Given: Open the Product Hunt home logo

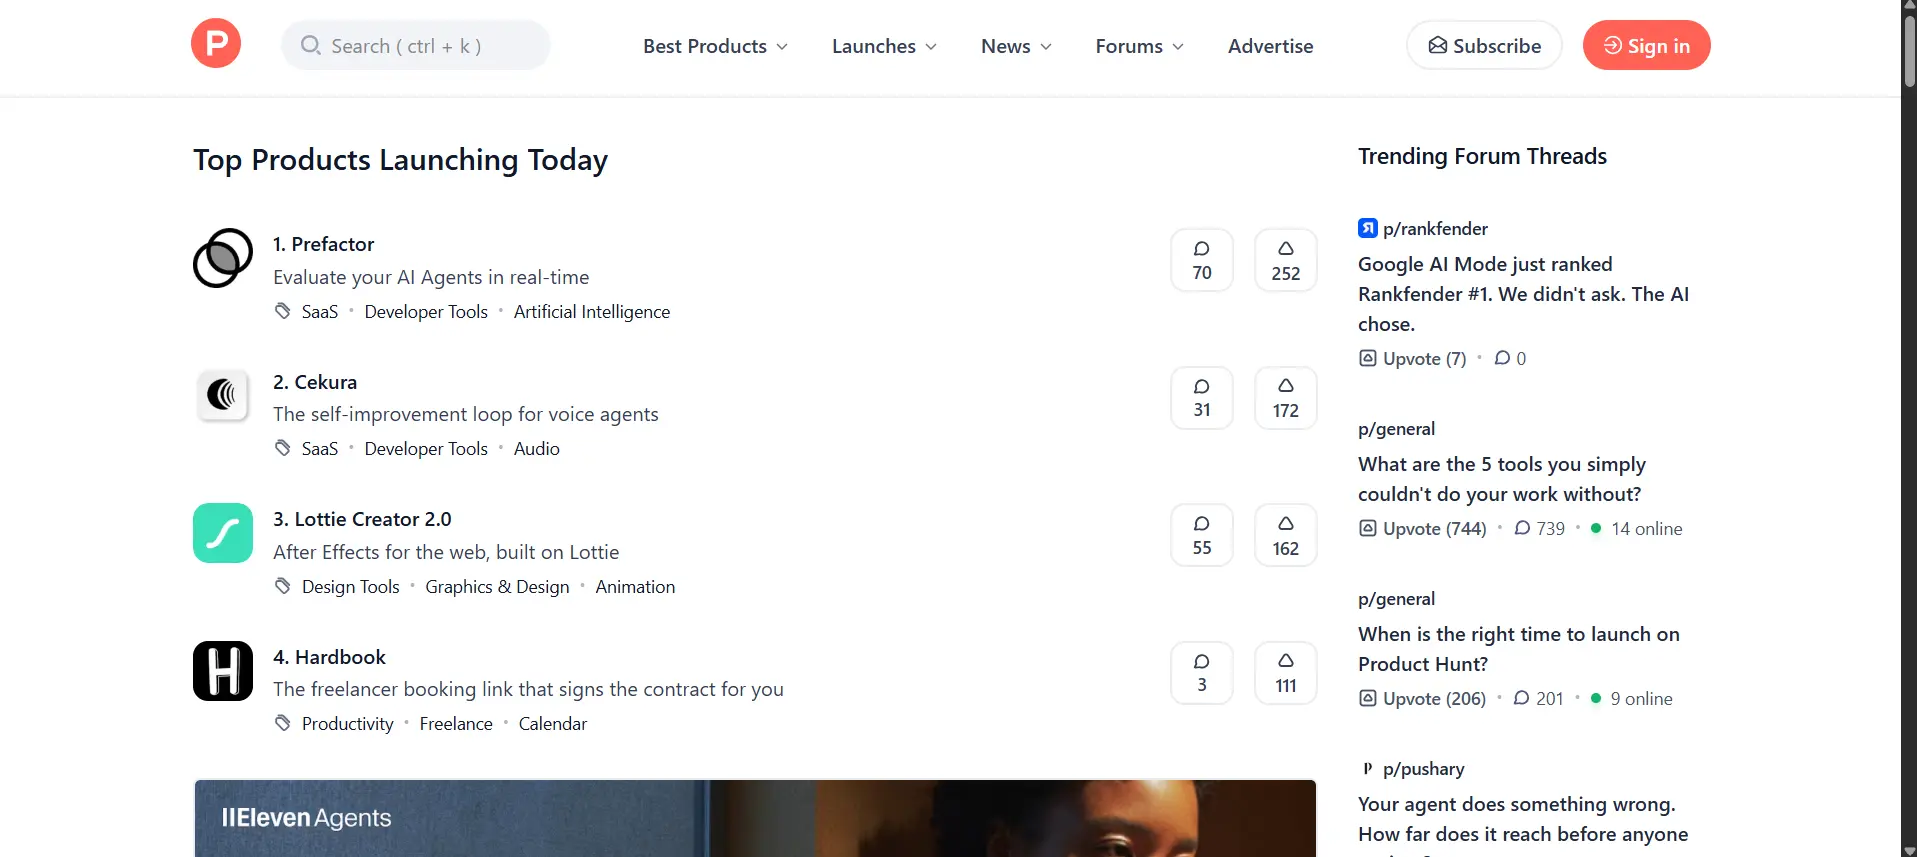Looking at the screenshot, I should point(216,43).
